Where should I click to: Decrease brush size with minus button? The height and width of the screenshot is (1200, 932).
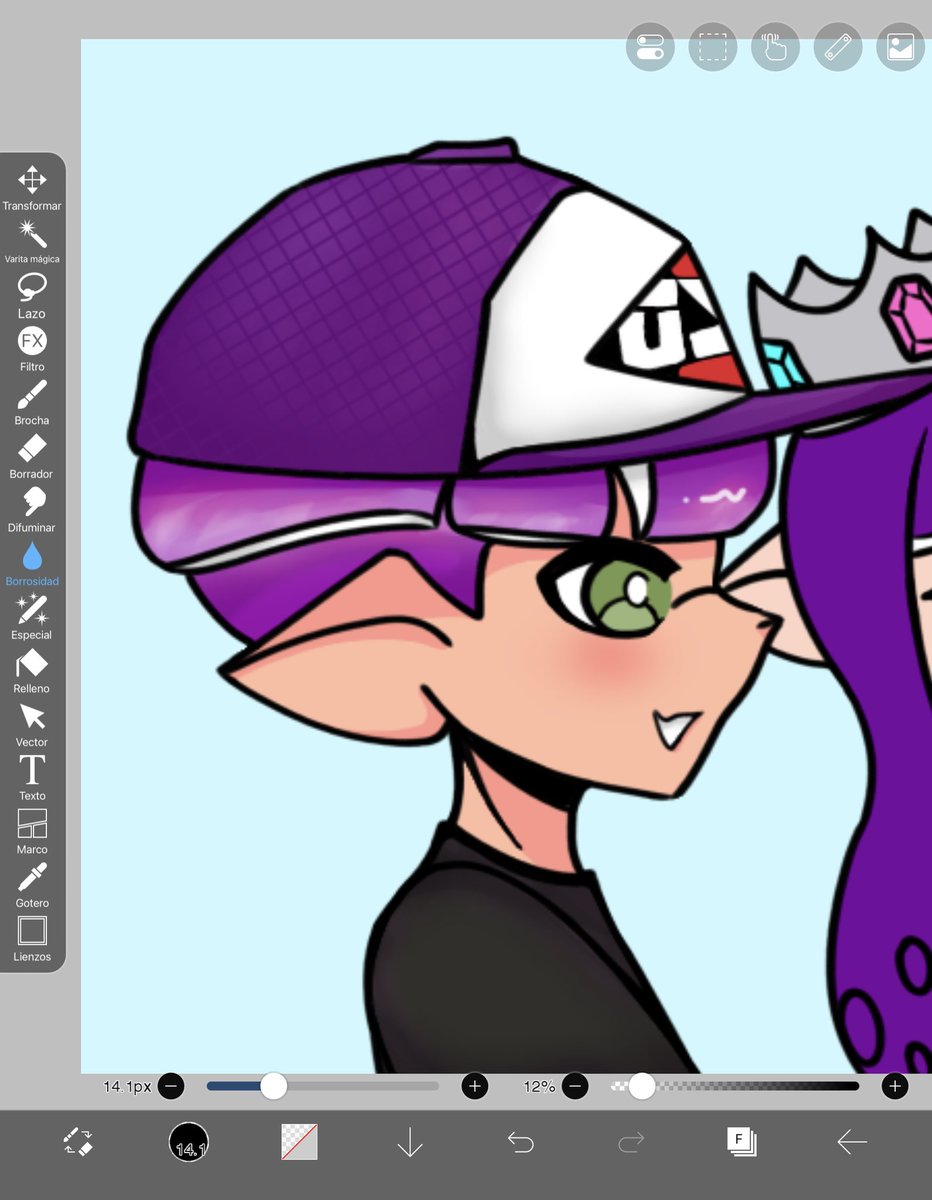[x=171, y=1086]
